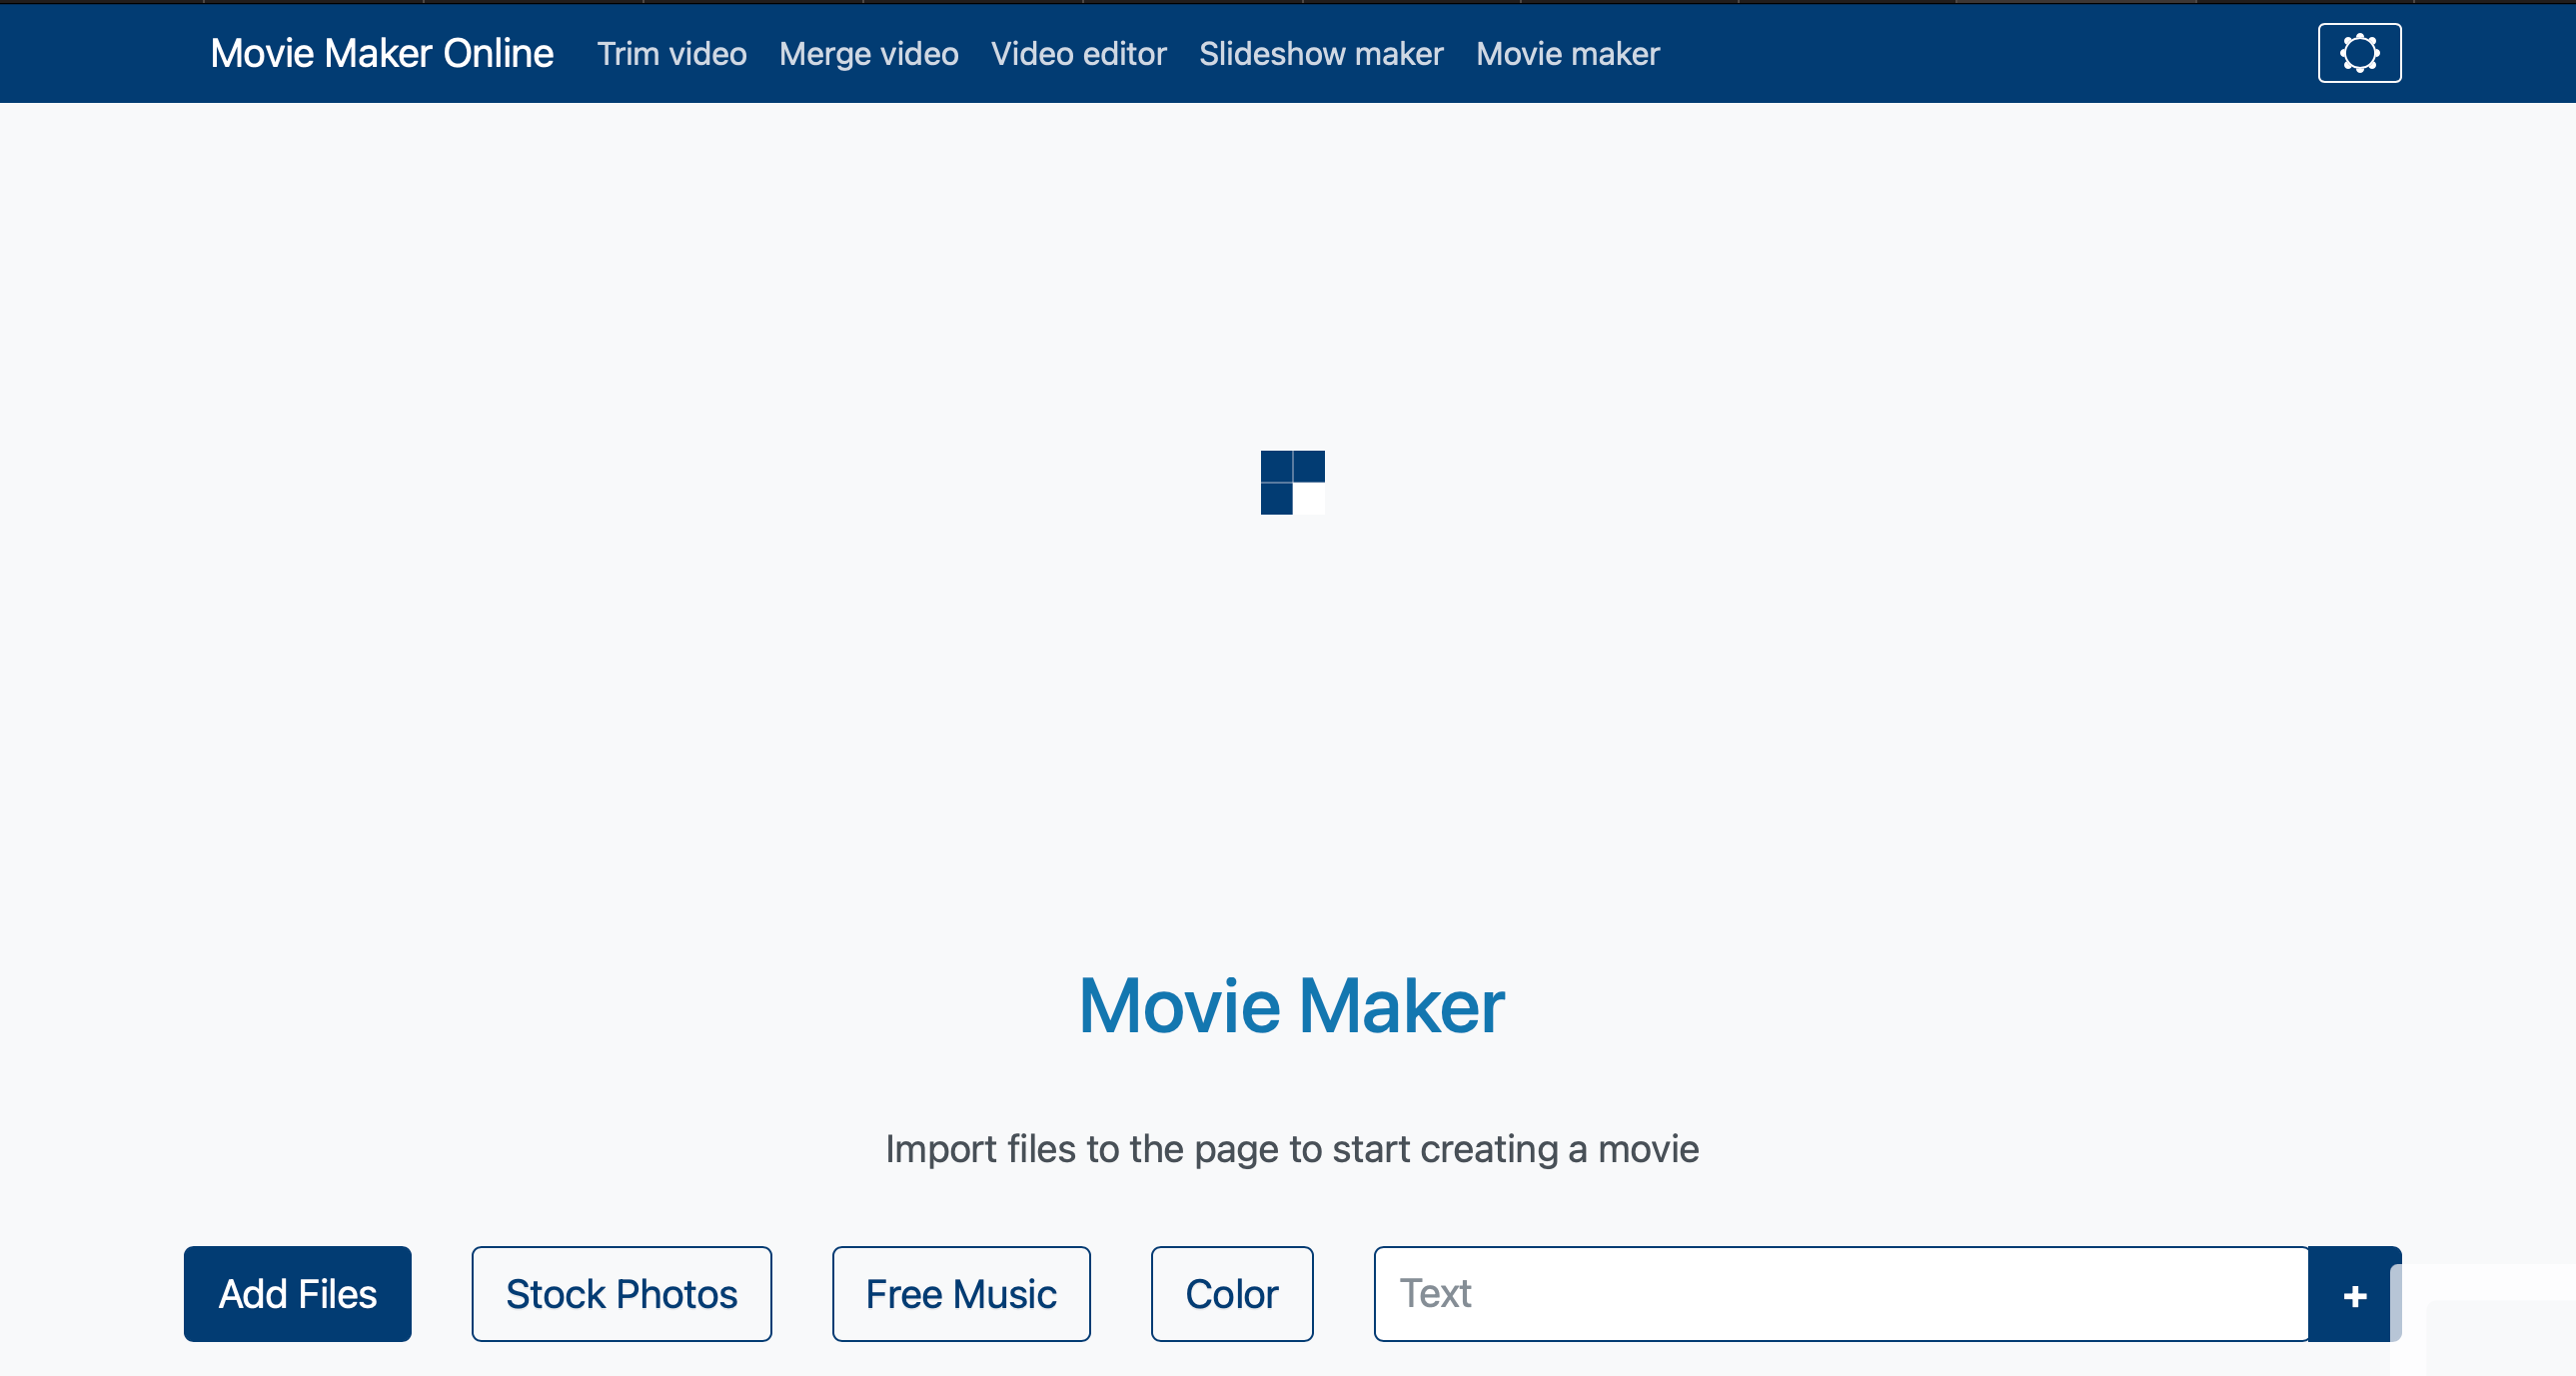Open settings via the gear in the navbar

tap(2358, 52)
